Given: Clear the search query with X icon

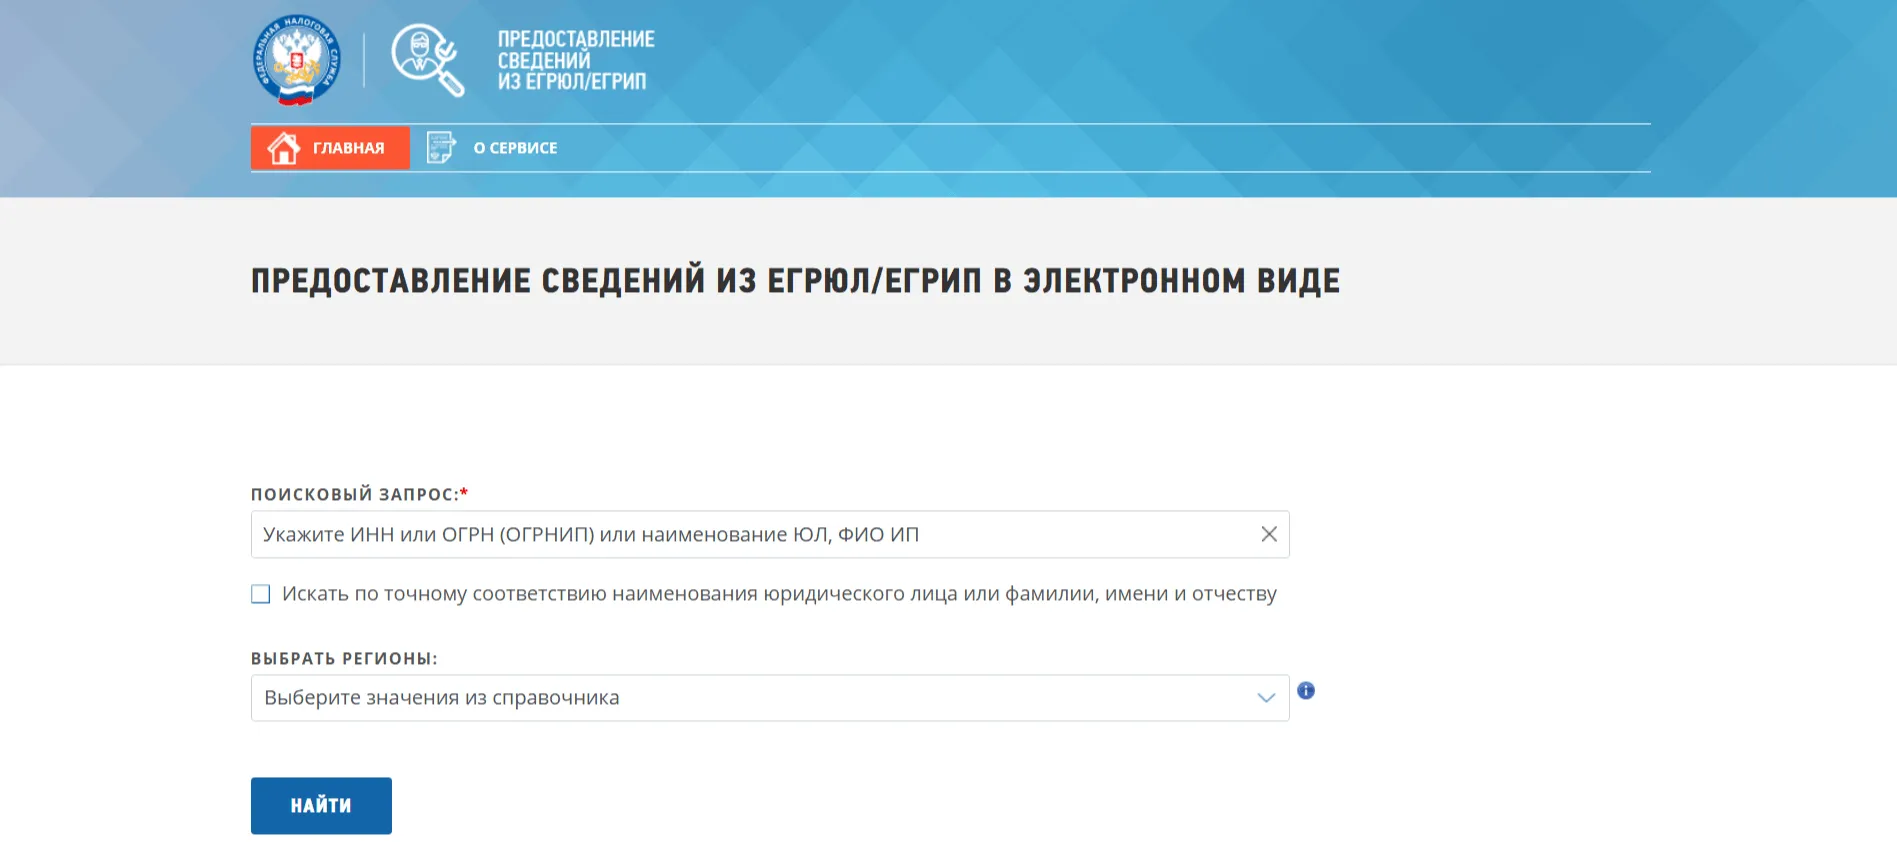Looking at the screenshot, I should (x=1268, y=534).
